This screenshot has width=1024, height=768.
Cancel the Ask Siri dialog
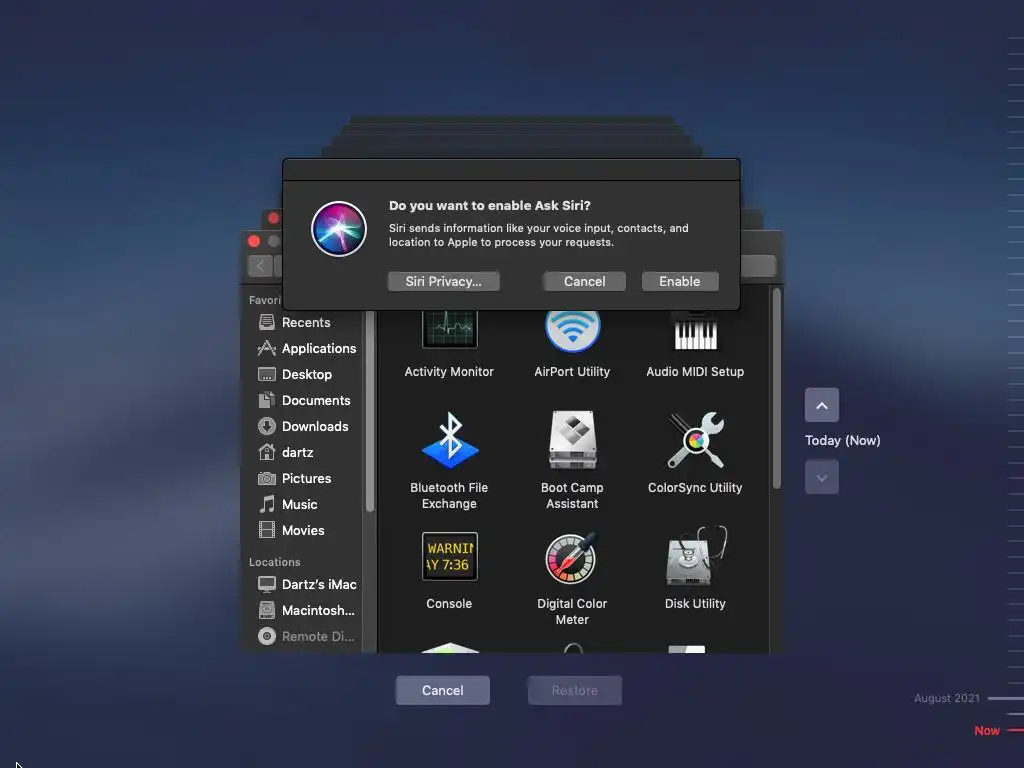tap(584, 281)
